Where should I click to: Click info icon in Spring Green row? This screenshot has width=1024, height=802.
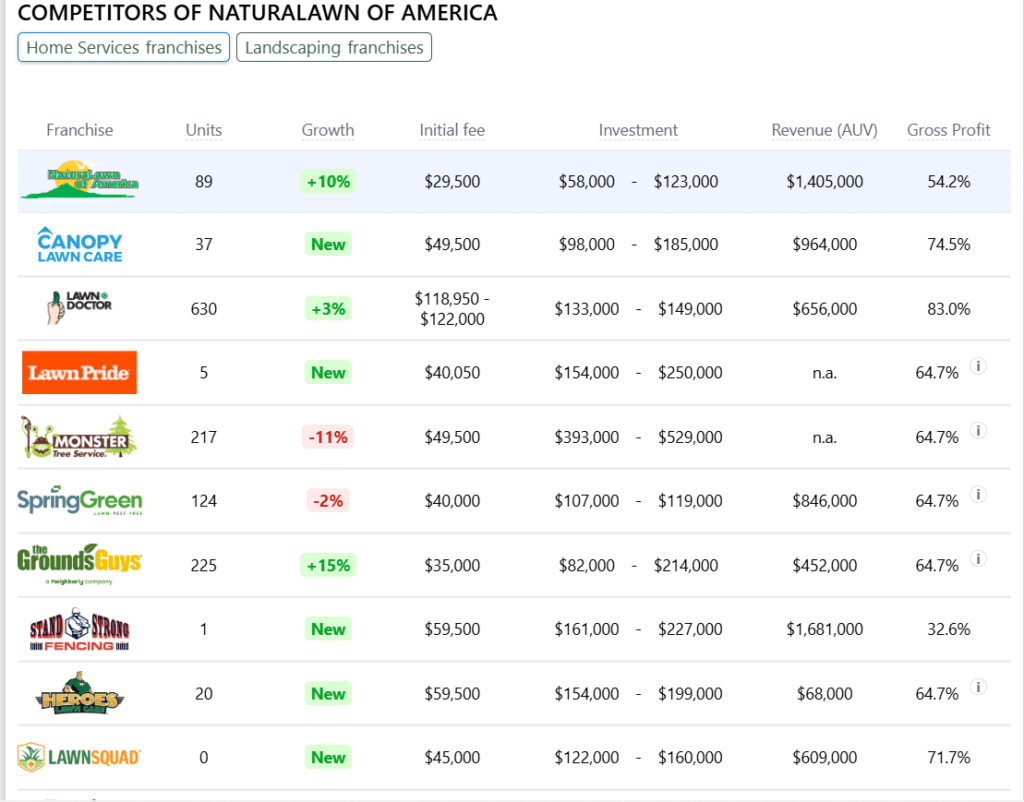coord(978,494)
